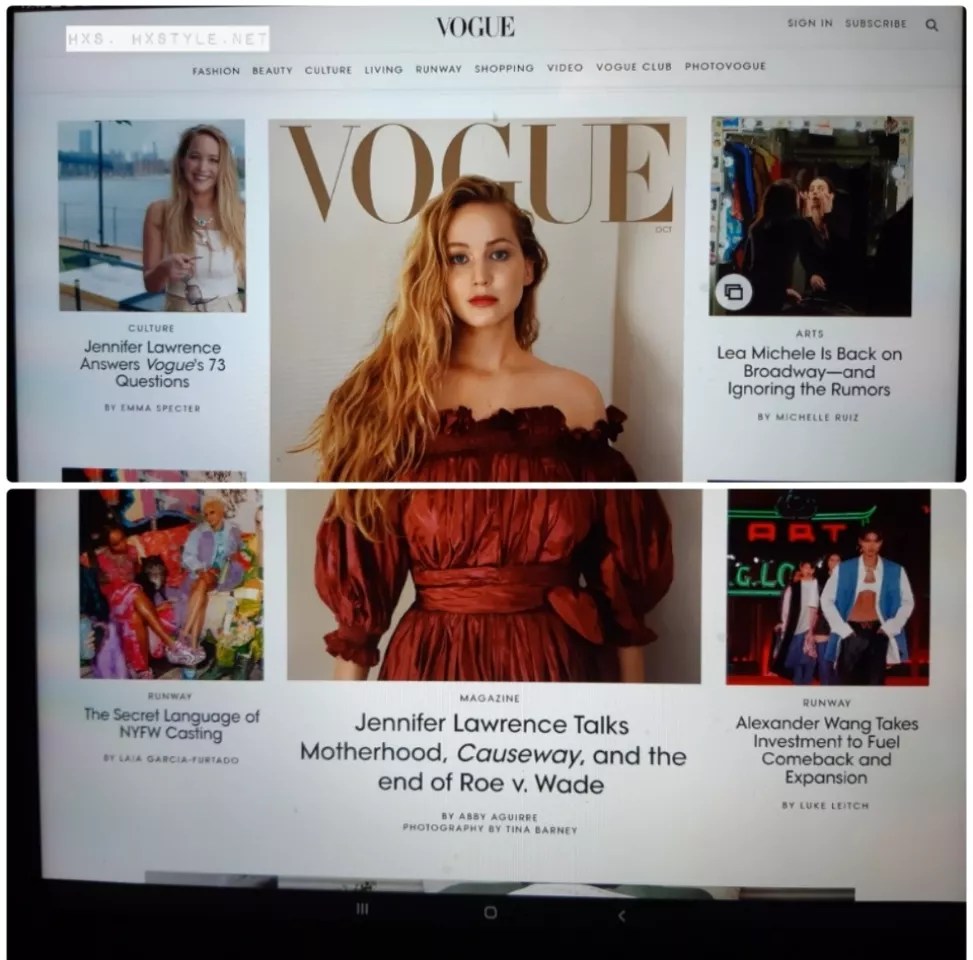
Task: Tap the Android back arrow
Action: click(621, 914)
